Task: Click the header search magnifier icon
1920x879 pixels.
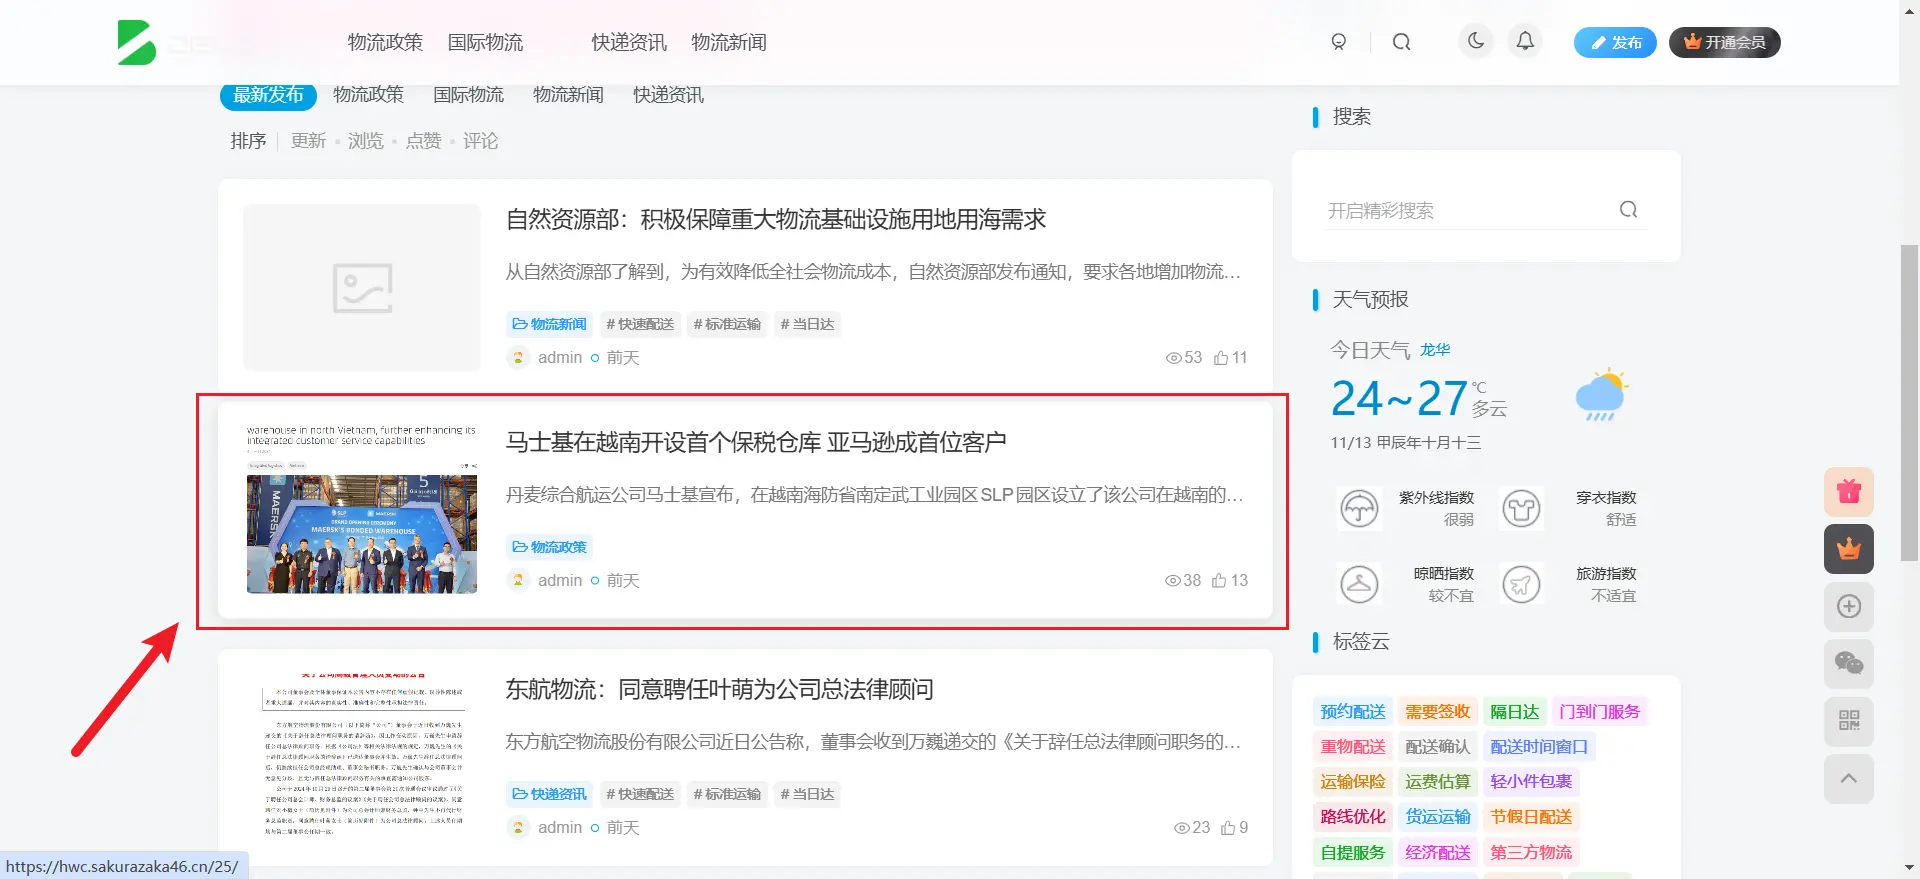Action: [x=1401, y=42]
